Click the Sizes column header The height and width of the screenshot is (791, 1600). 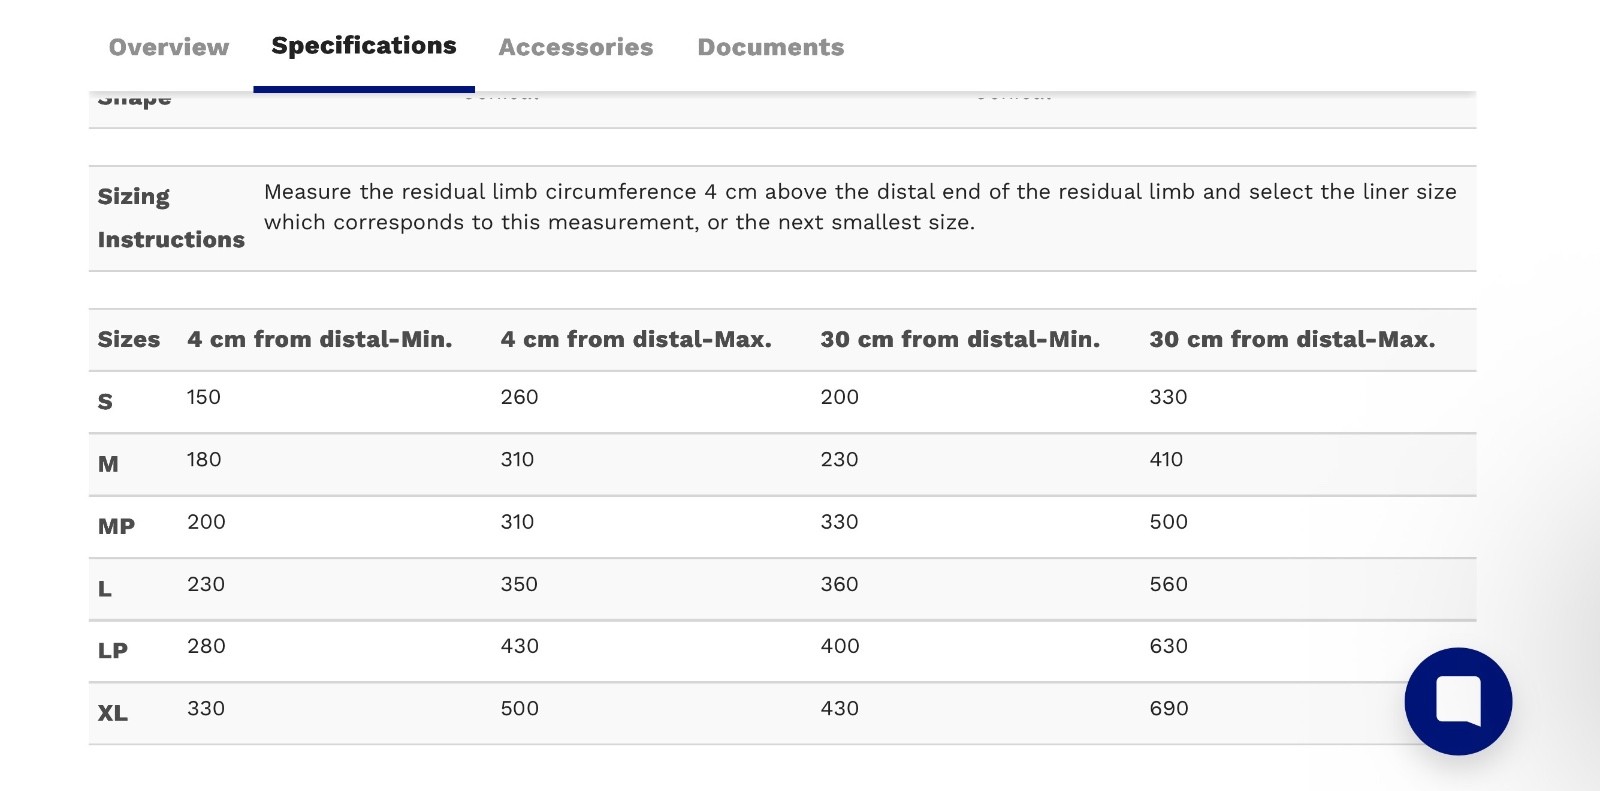(129, 340)
